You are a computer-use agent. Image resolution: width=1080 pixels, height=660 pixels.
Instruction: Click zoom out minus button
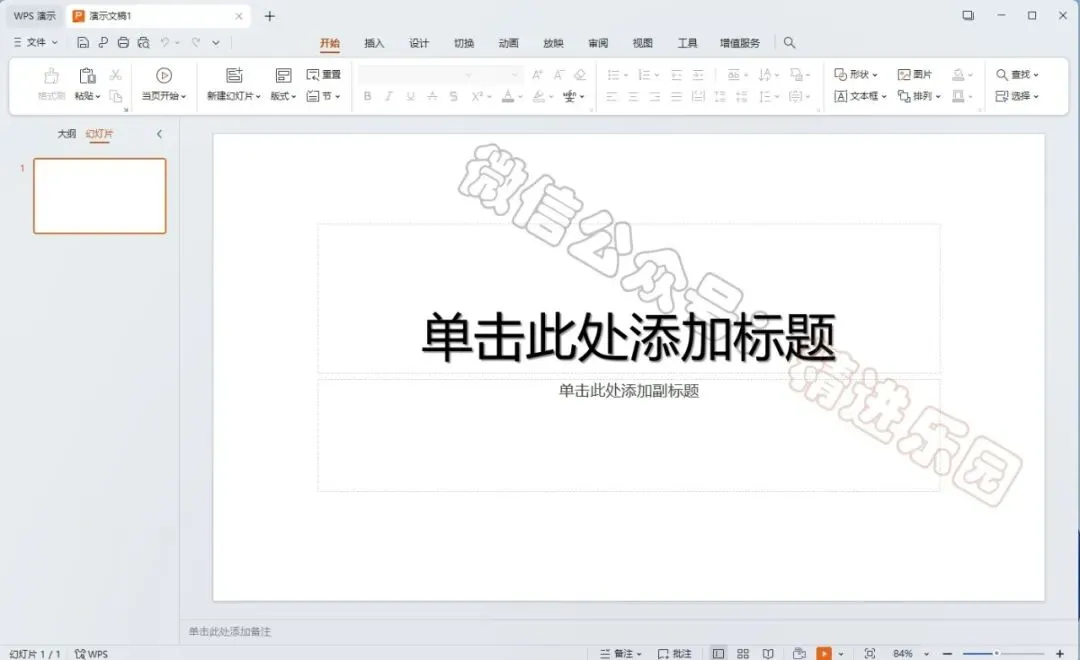click(x=948, y=654)
